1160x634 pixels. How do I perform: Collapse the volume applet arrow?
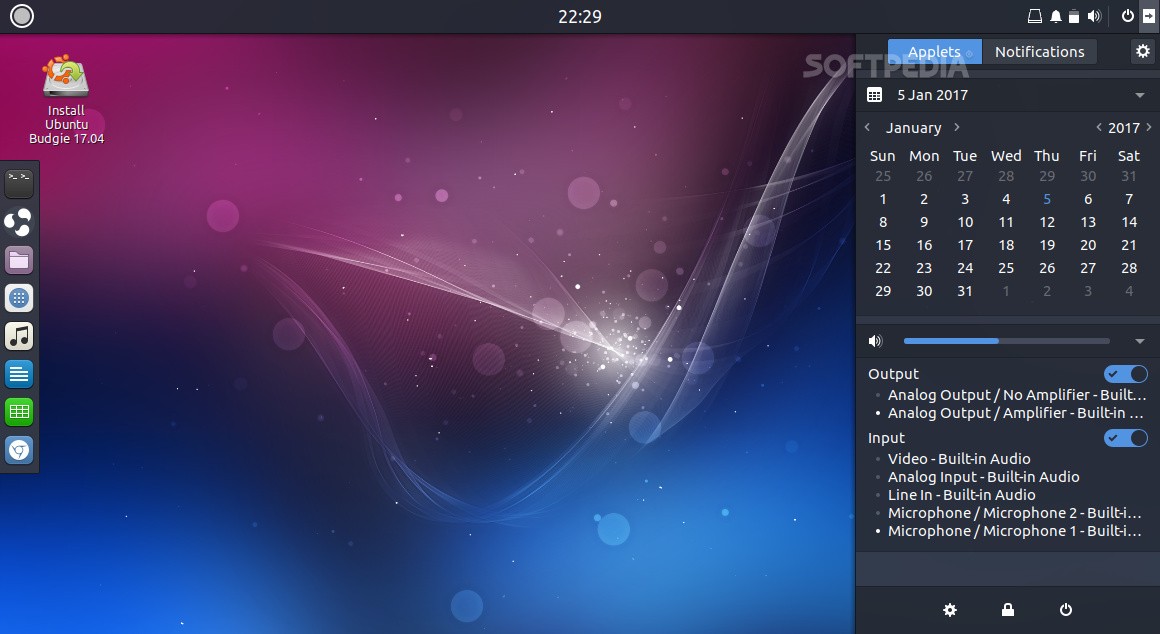(1140, 342)
